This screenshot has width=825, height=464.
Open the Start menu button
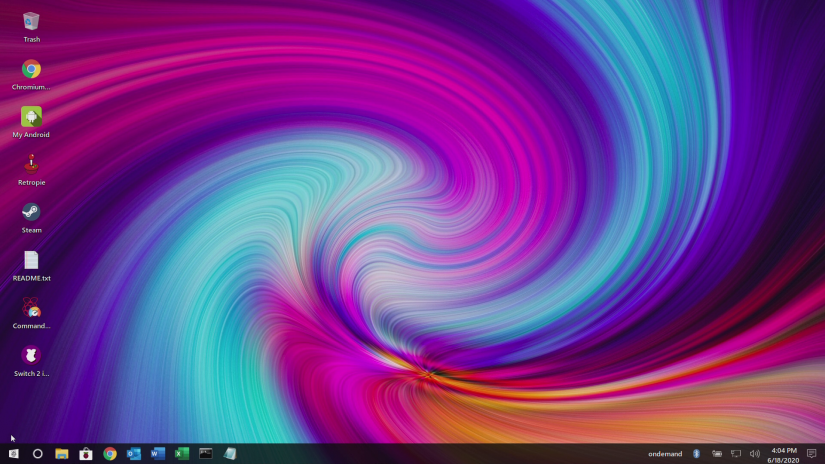[14, 454]
